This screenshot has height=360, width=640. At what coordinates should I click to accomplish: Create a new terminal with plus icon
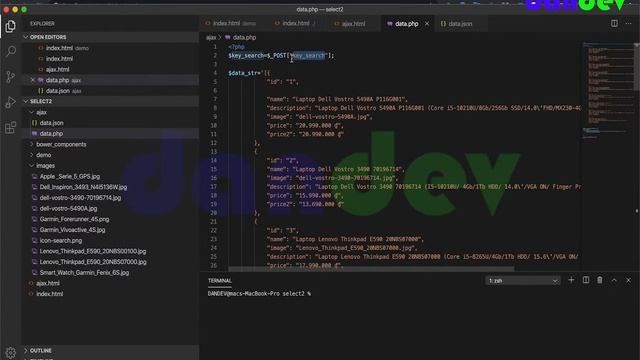click(x=571, y=280)
